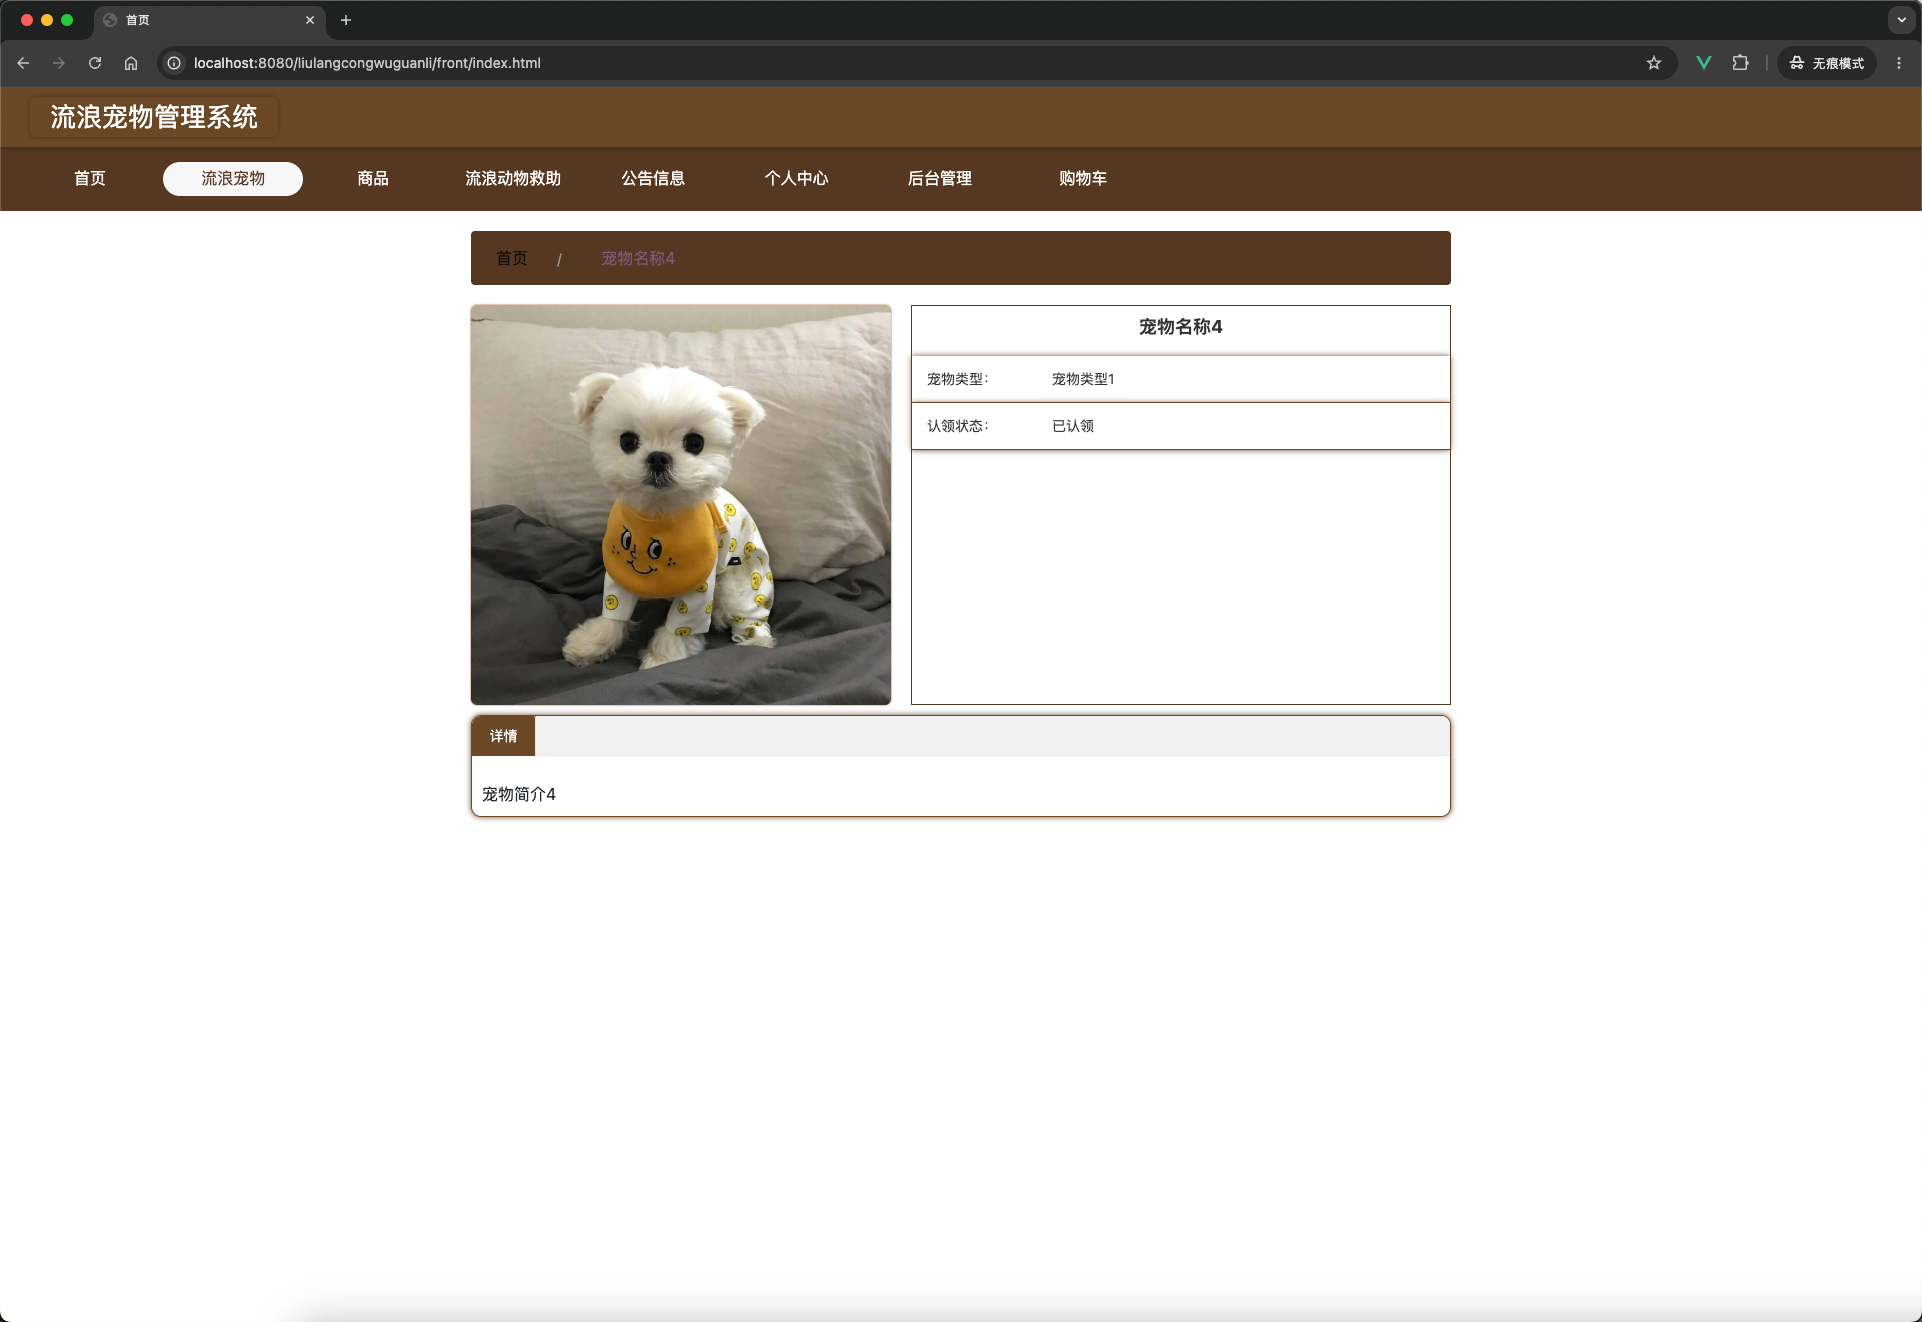Expand the tab search dropdown arrow
The height and width of the screenshot is (1322, 1922).
pyautogui.click(x=1901, y=20)
